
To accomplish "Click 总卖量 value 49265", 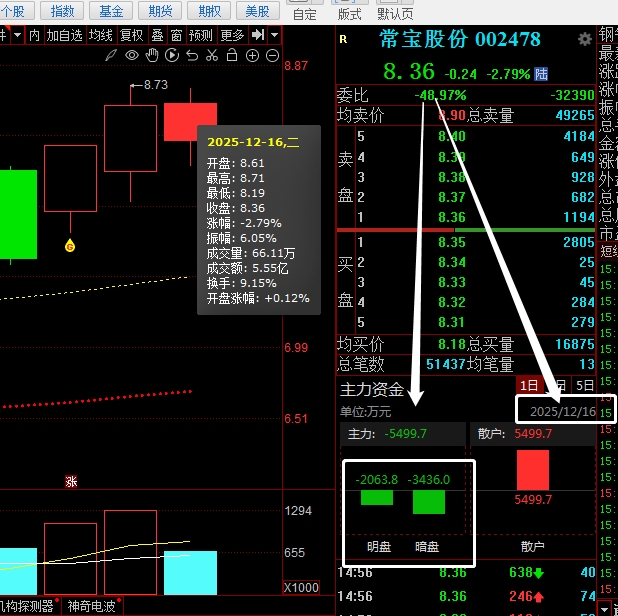I will [575, 115].
